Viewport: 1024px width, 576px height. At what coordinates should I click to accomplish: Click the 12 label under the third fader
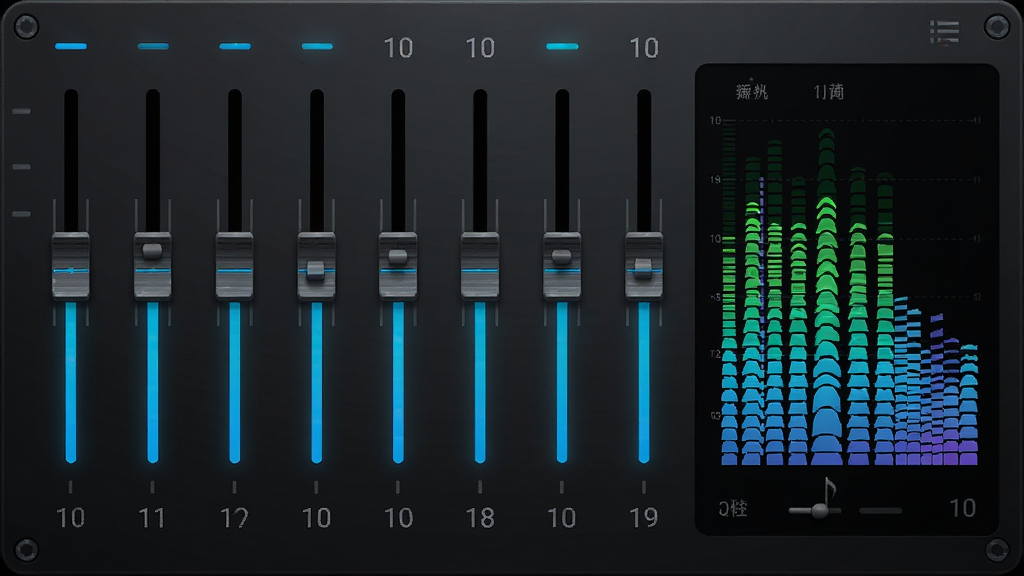234,518
